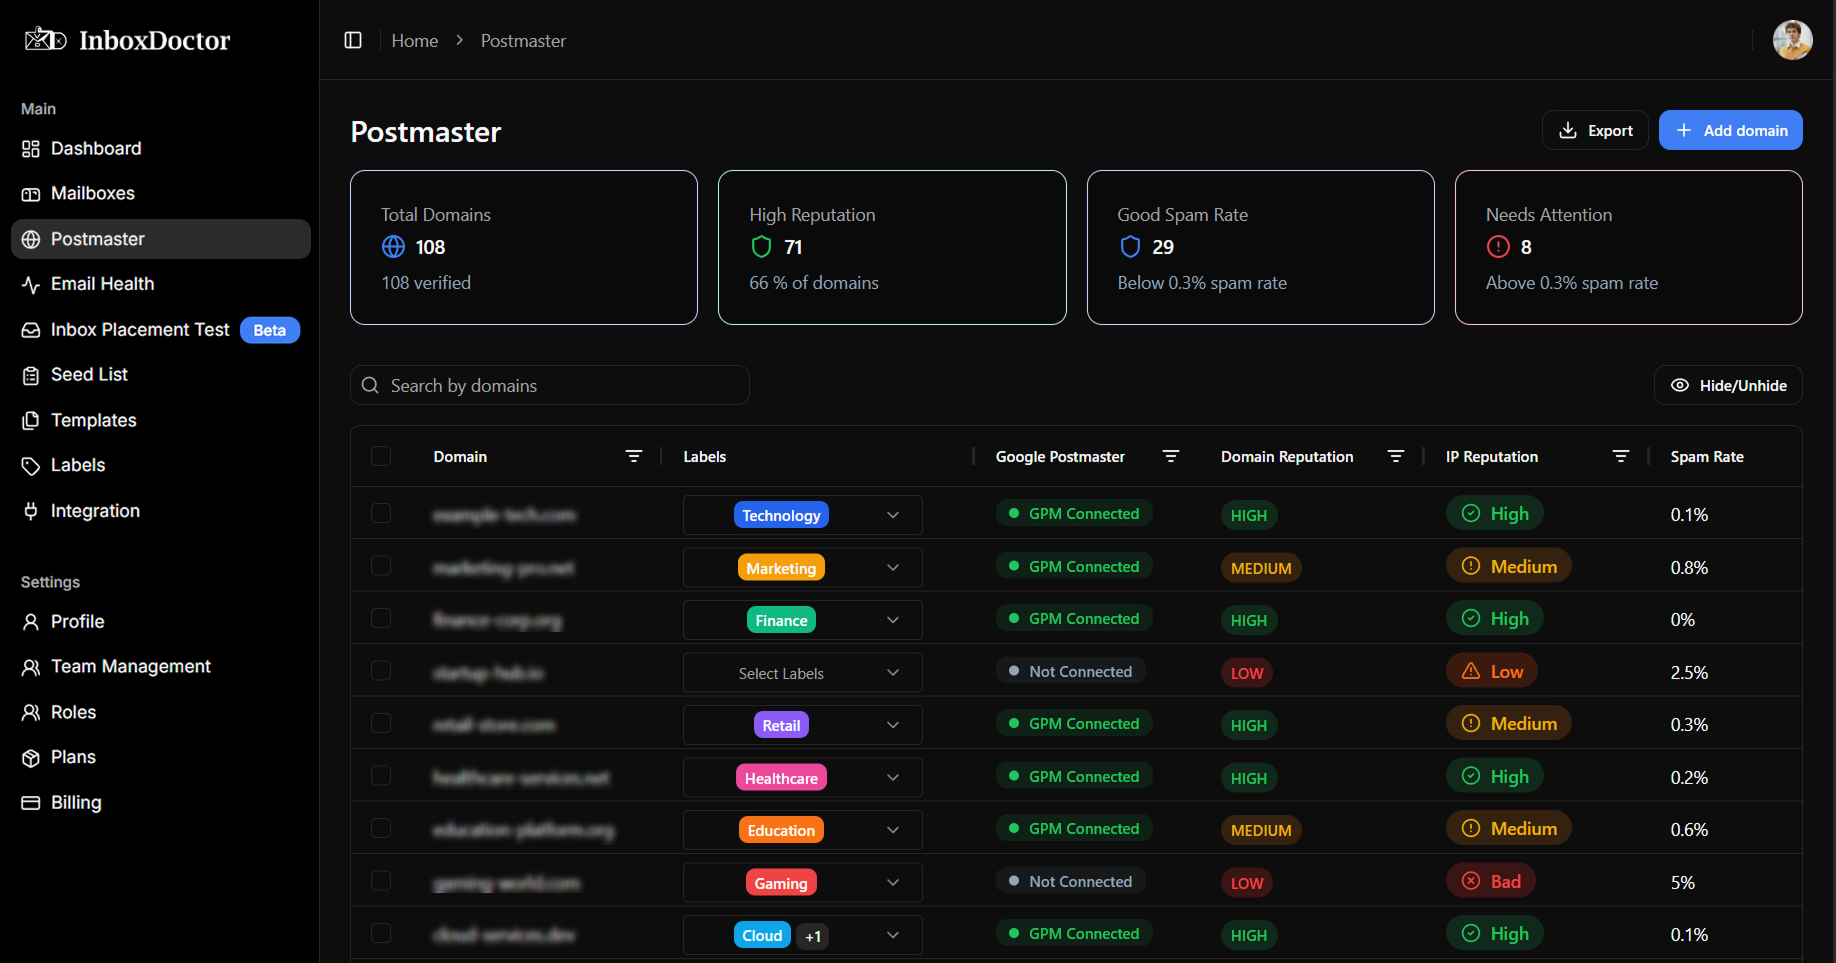The width and height of the screenshot is (1836, 963).
Task: Expand the Select Labels dropdown
Action: pos(892,673)
